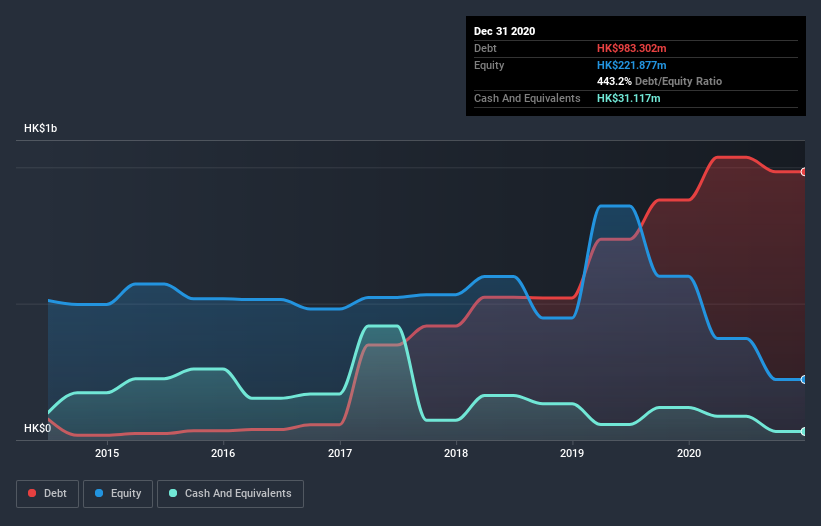Click the 2018 x-axis label
This screenshot has width=821, height=526.
pos(456,453)
